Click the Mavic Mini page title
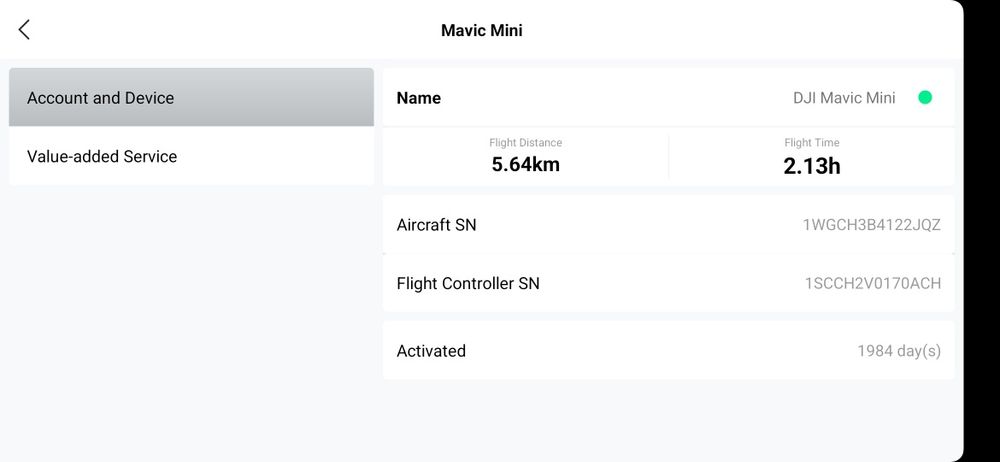Image resolution: width=1000 pixels, height=462 pixels. coord(481,30)
